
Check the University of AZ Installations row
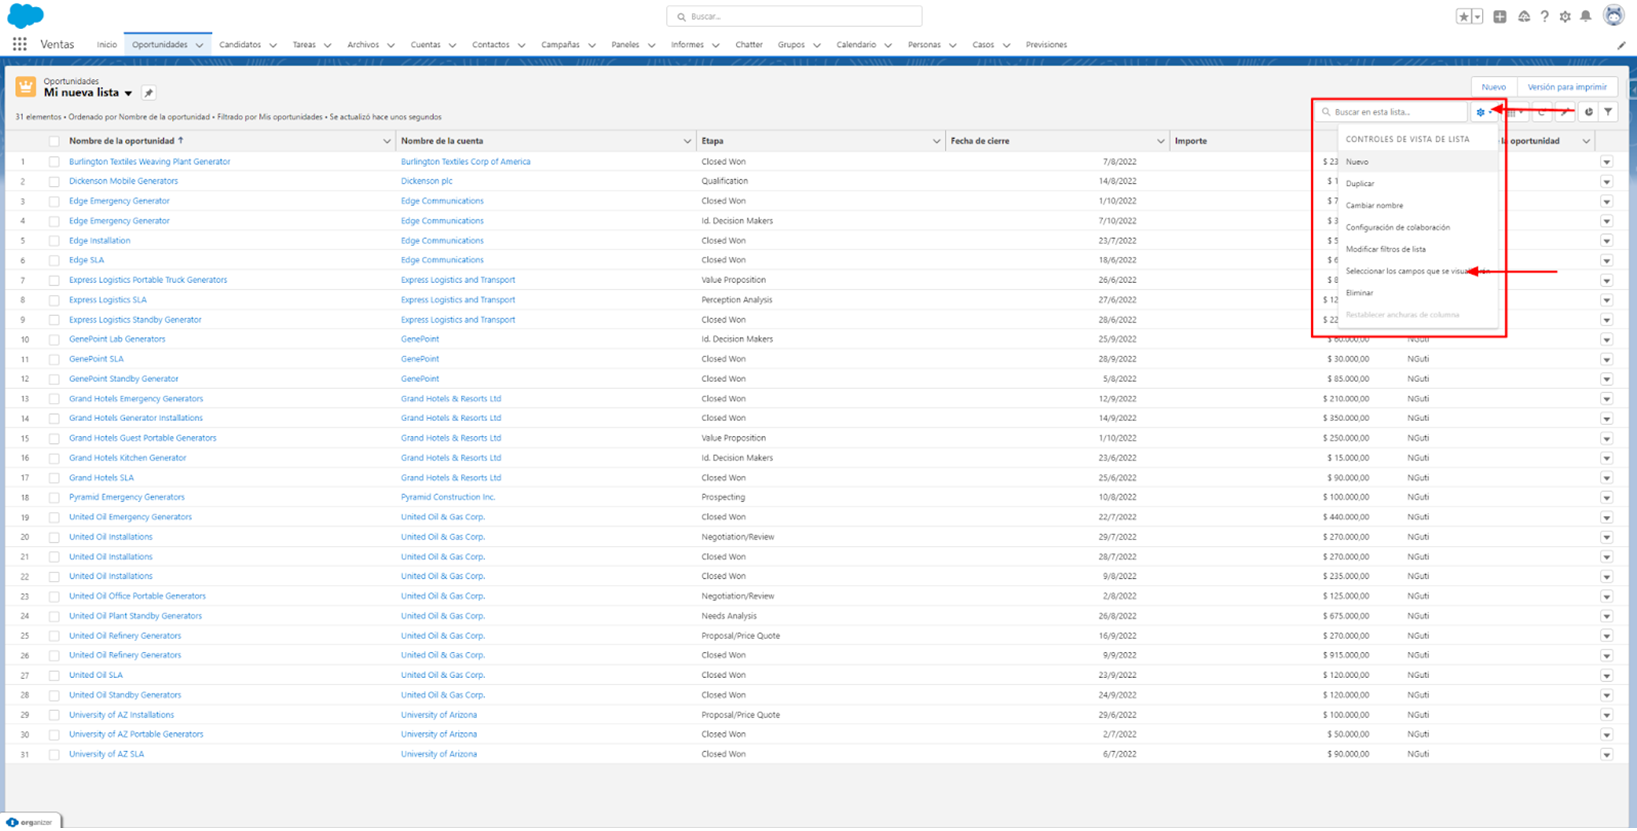[54, 715]
